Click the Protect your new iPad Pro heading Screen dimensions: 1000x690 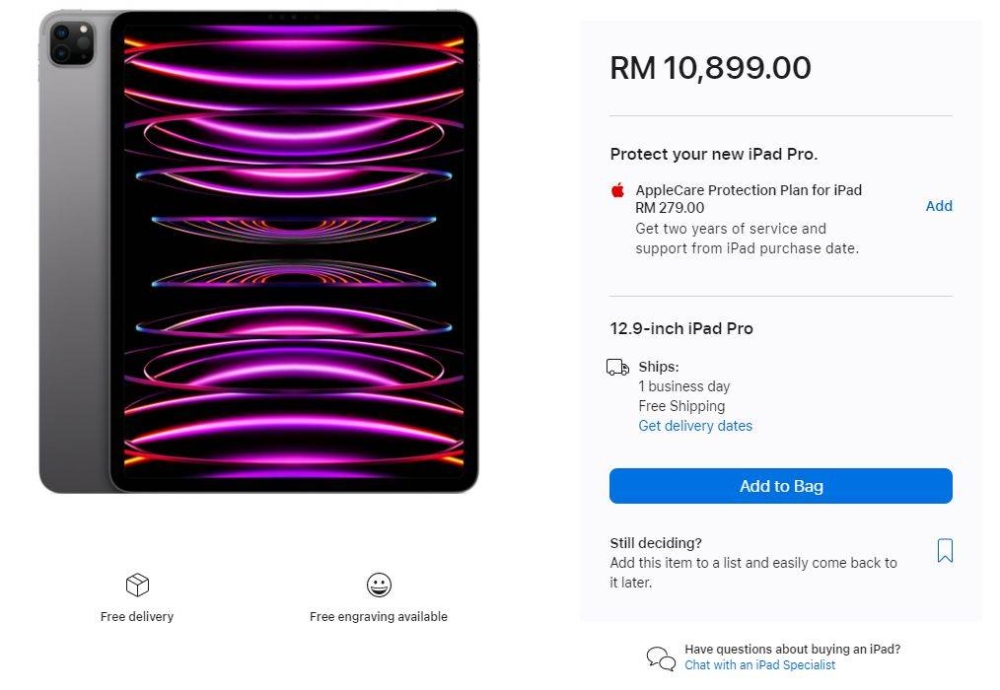pos(714,154)
